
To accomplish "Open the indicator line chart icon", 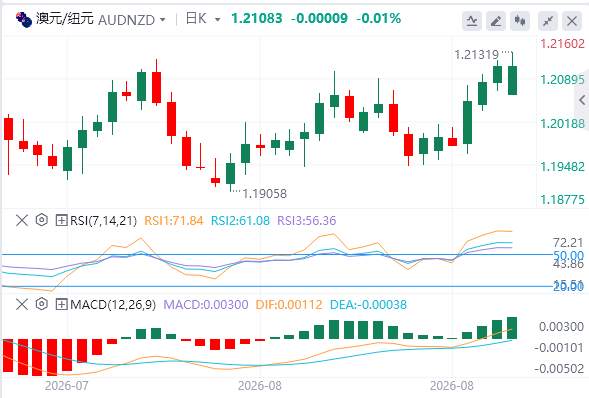I will click(x=472, y=21).
